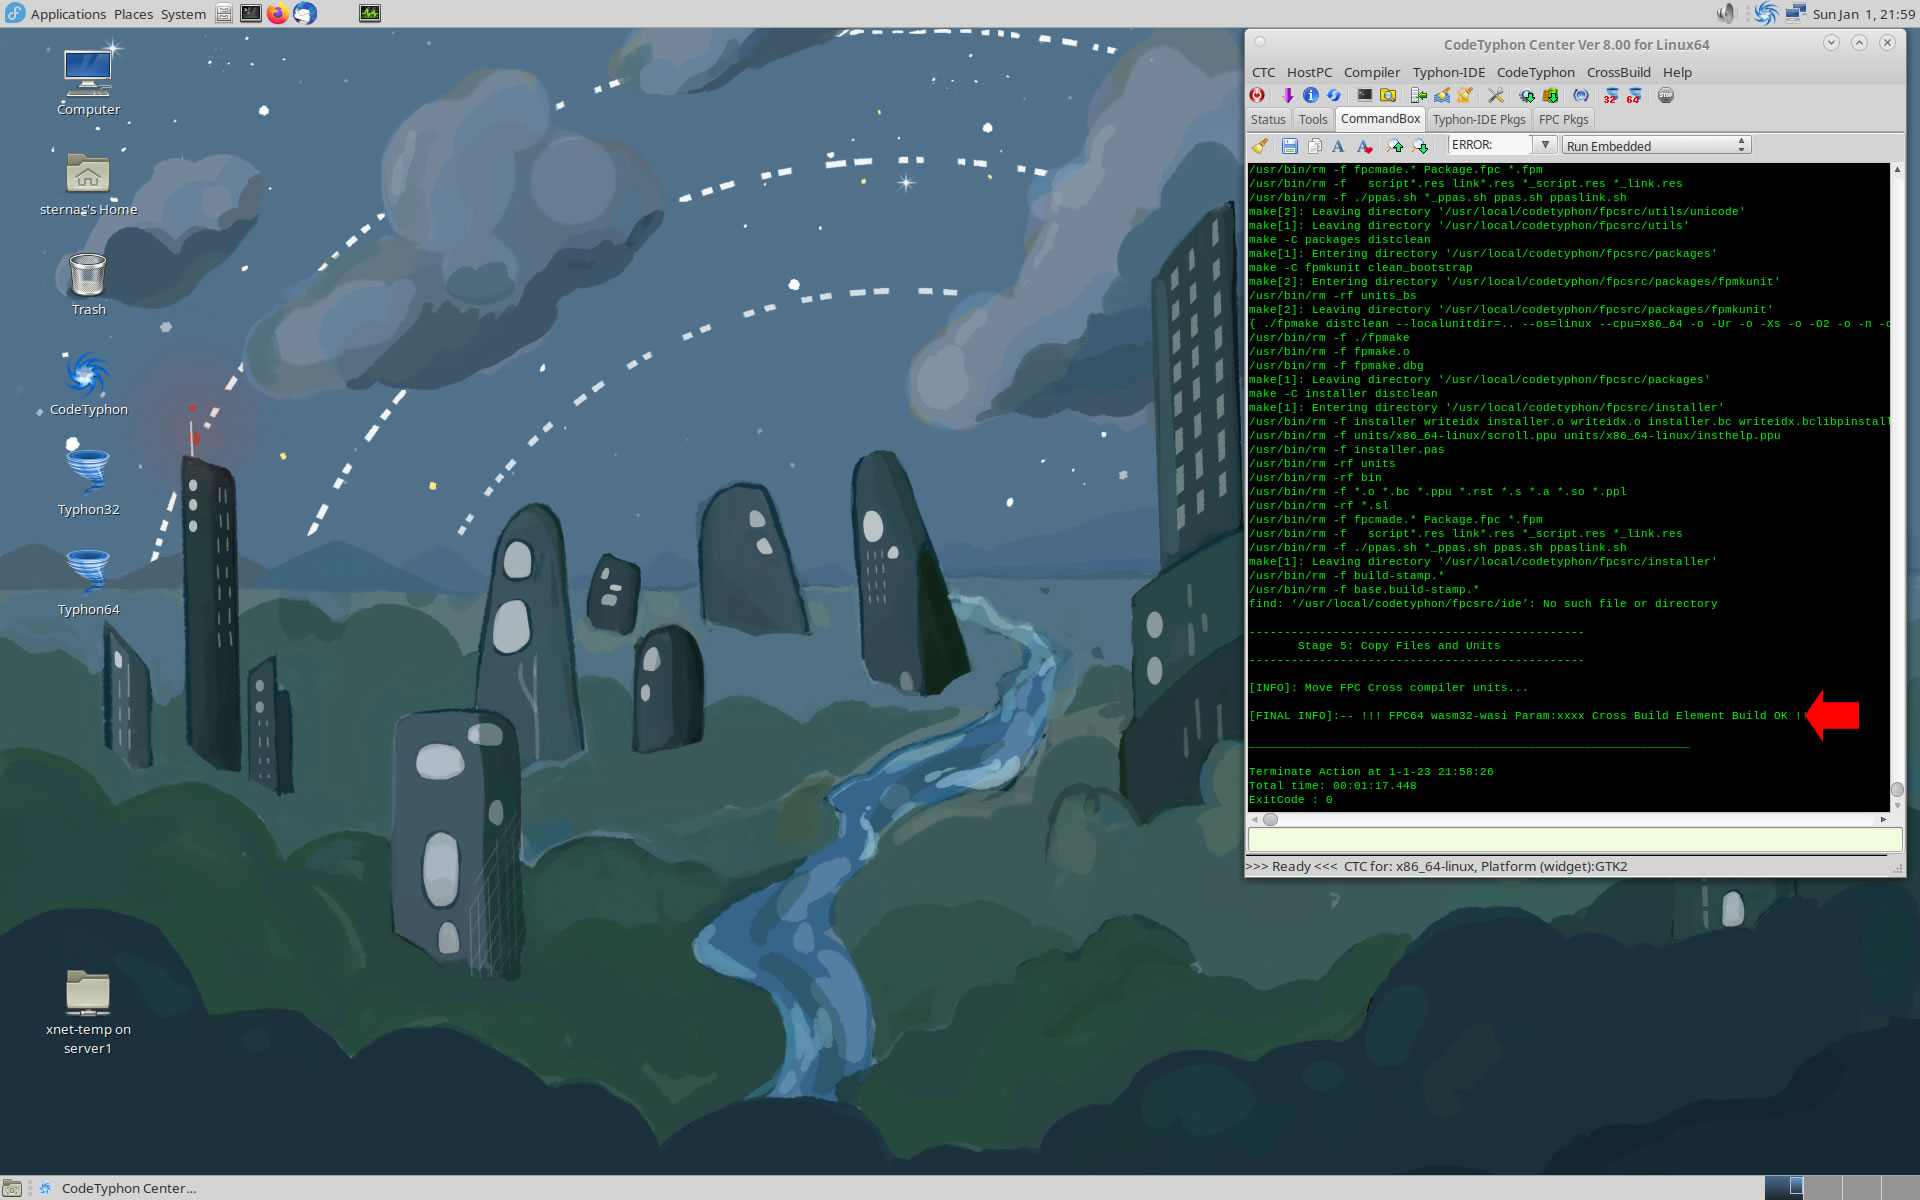Open the Trash desktop icon
The height and width of the screenshot is (1200, 1920).
click(88, 285)
